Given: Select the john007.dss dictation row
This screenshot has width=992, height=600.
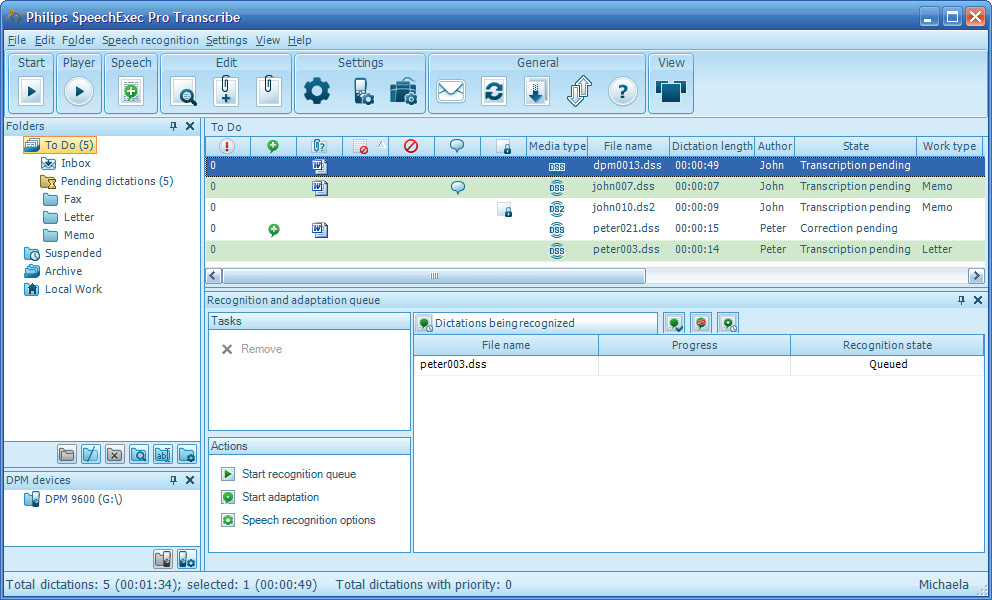Looking at the screenshot, I should (595, 187).
